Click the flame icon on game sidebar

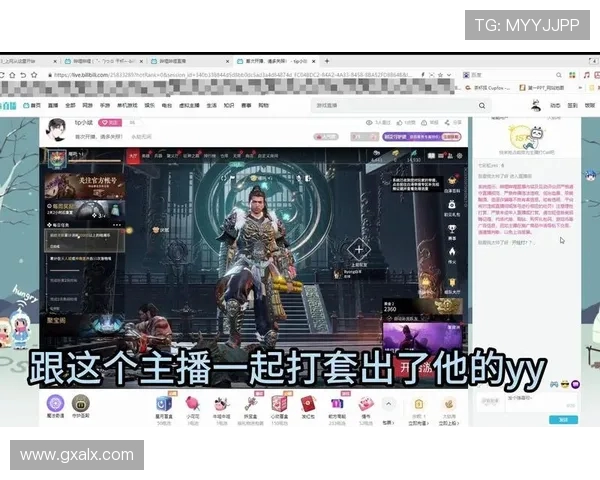pos(452,252)
